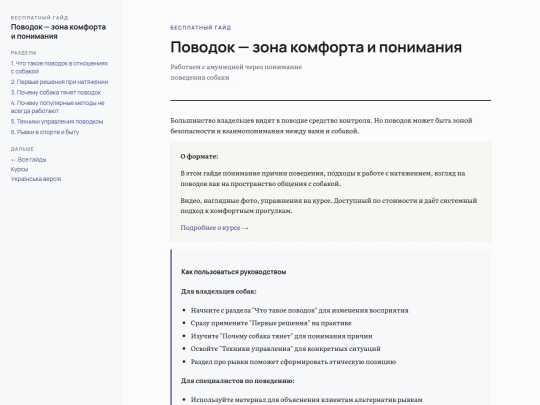Open the 'Курсы' sidebar link
Viewport: 540px width, 405px height.
(x=19, y=169)
